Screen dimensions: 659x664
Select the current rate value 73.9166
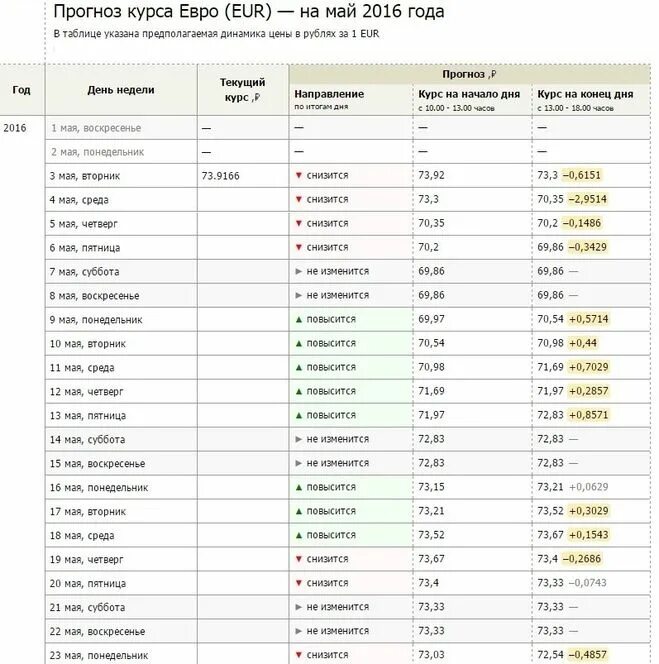[221, 175]
